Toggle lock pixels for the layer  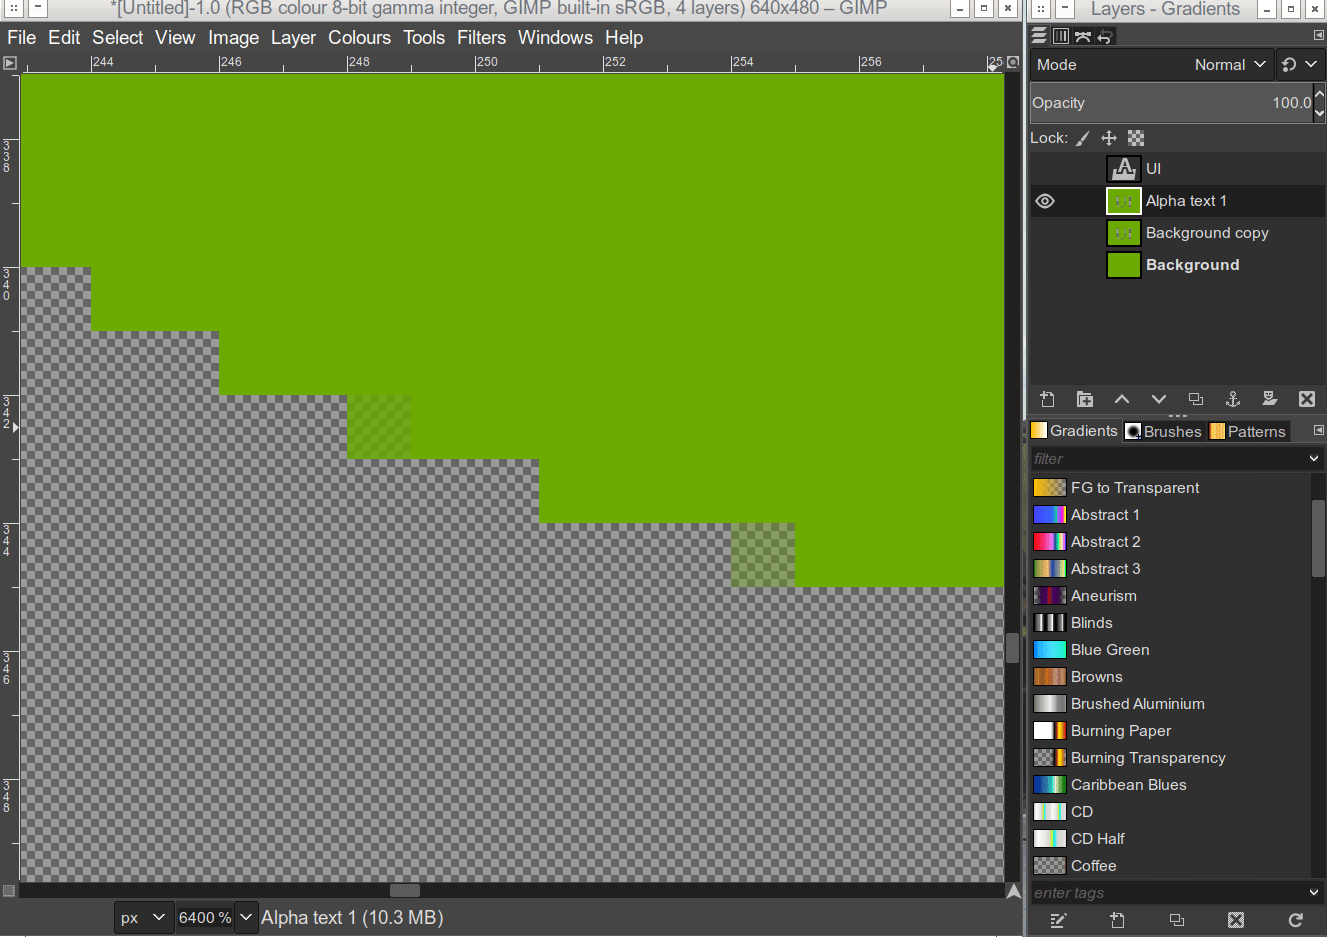coord(1083,138)
